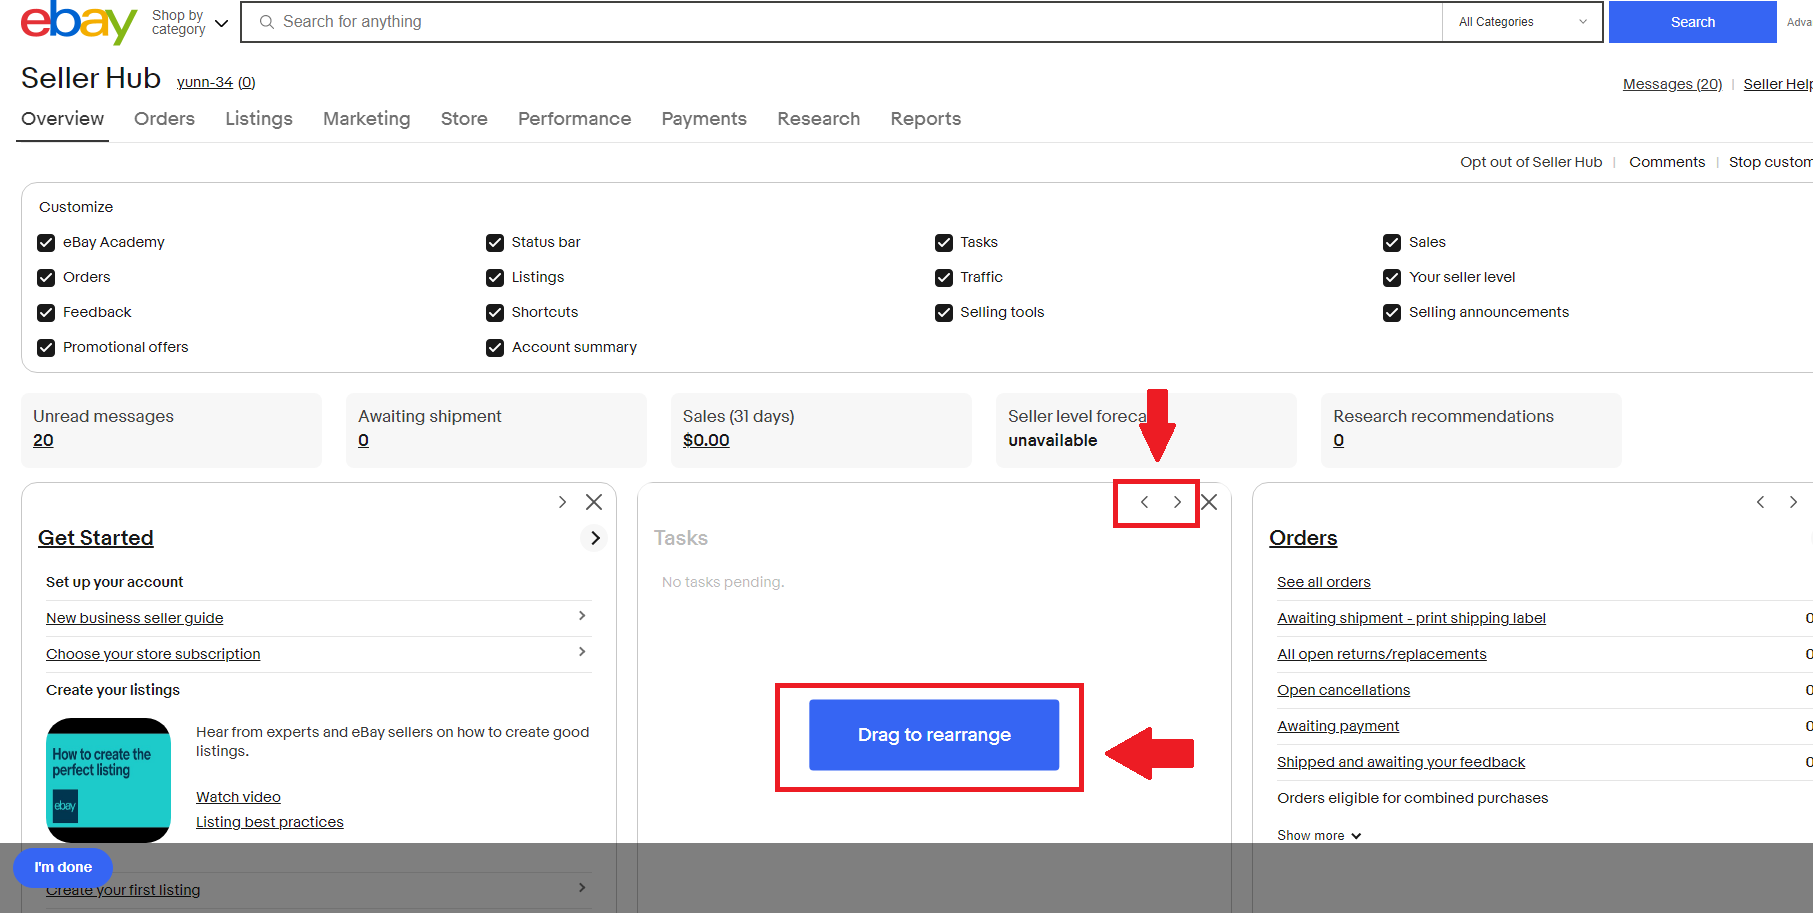Image resolution: width=1813 pixels, height=913 pixels.
Task: Switch to Payments tab
Action: [x=704, y=119]
